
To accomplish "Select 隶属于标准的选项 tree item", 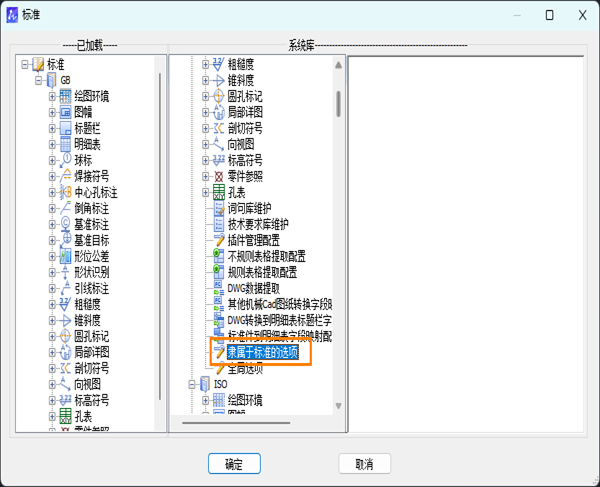I will [262, 352].
